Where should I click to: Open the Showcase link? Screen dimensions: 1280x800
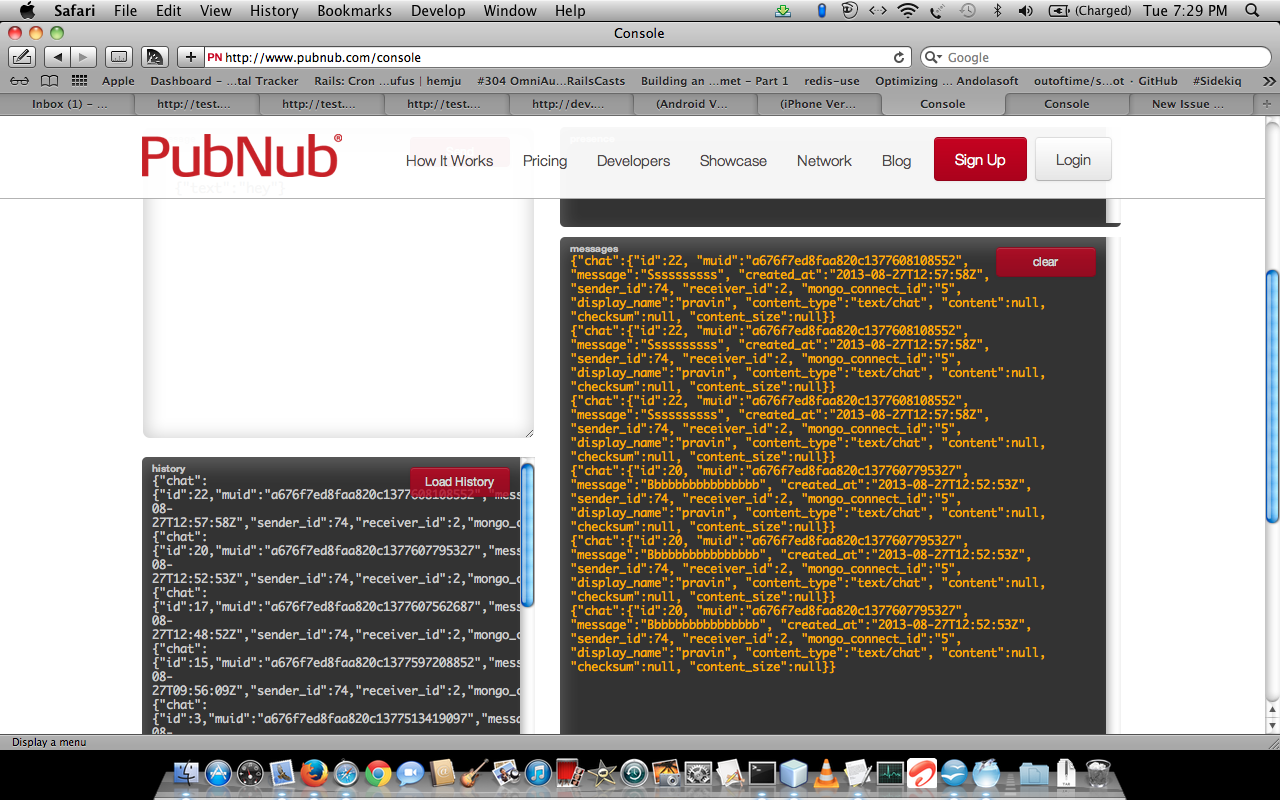tap(733, 160)
